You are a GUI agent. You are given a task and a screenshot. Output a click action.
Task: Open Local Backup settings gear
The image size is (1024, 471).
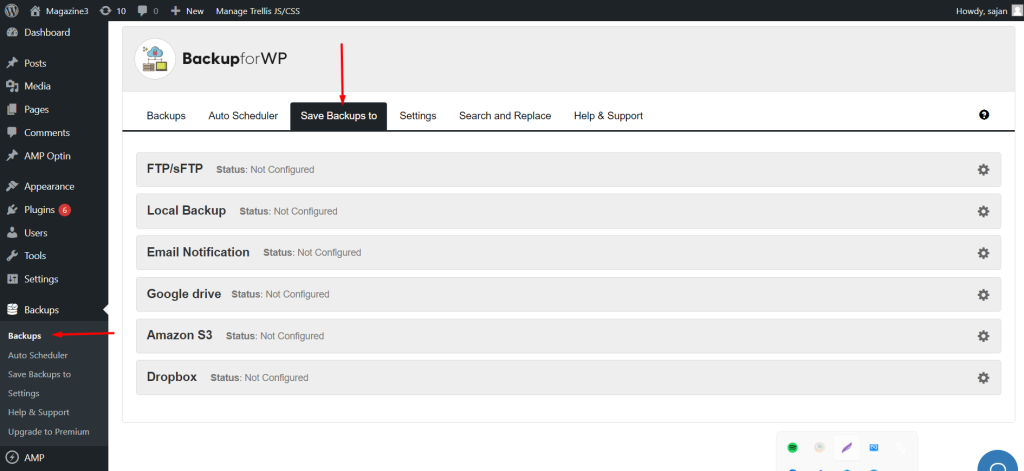pos(983,212)
